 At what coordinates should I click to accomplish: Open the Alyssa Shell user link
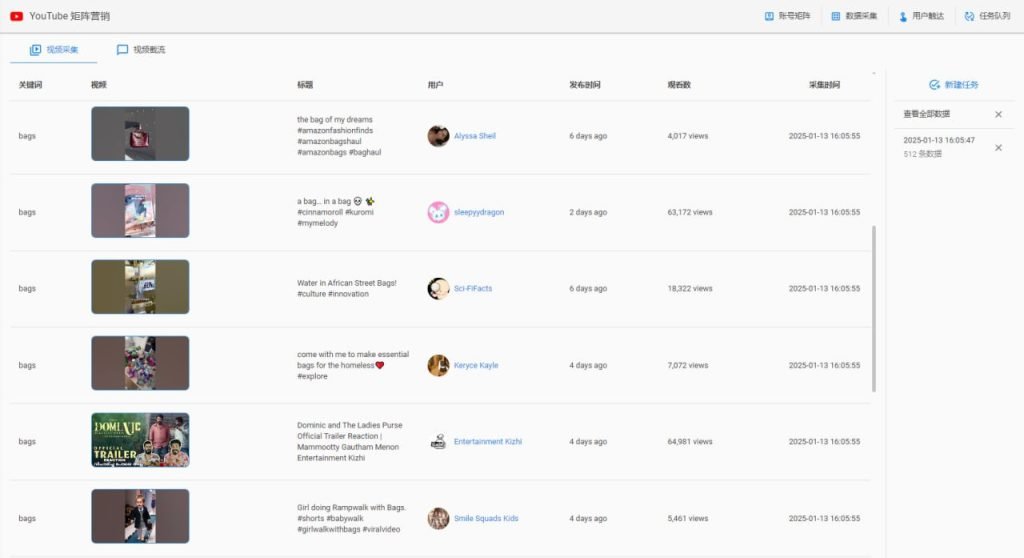pyautogui.click(x=475, y=136)
